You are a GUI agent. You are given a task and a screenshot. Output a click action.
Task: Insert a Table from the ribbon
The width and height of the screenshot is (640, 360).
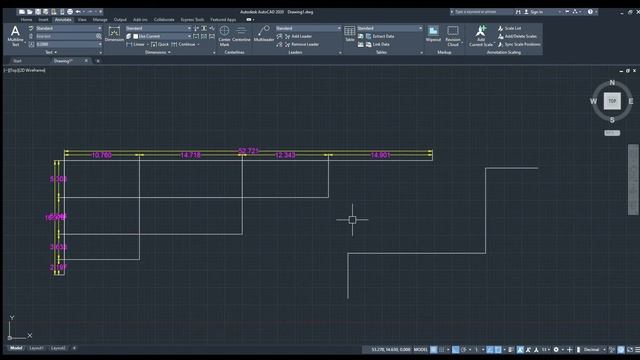click(350, 33)
